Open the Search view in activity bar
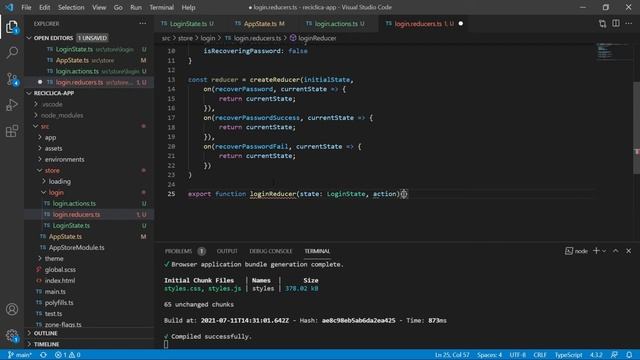640x360 pixels. (12, 53)
